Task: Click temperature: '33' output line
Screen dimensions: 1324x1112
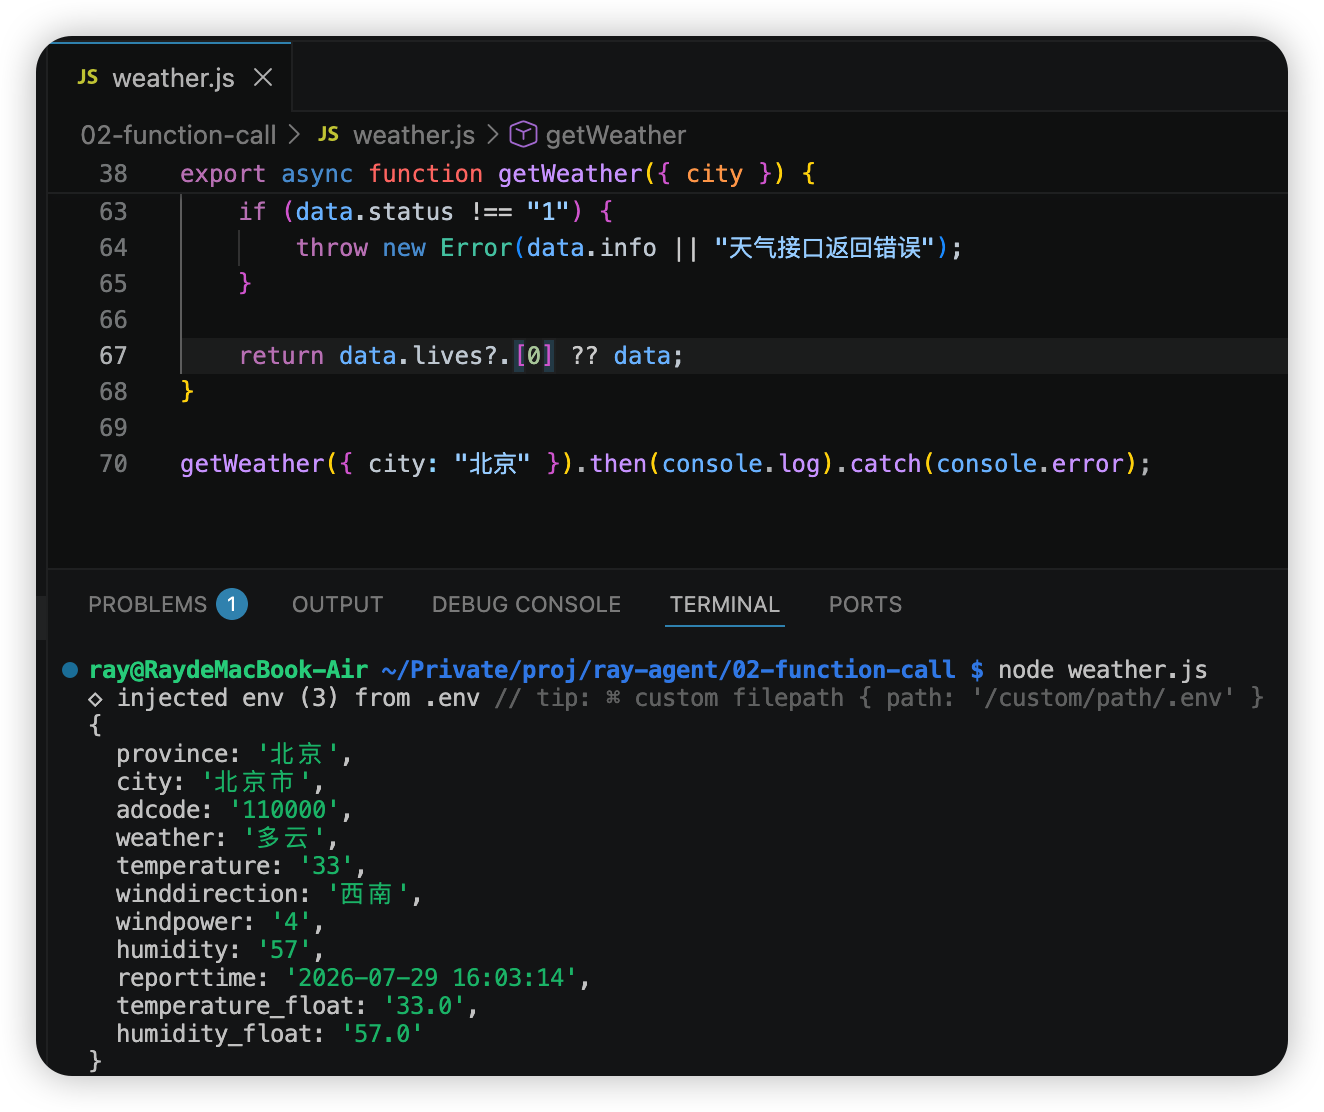Action: 241,865
